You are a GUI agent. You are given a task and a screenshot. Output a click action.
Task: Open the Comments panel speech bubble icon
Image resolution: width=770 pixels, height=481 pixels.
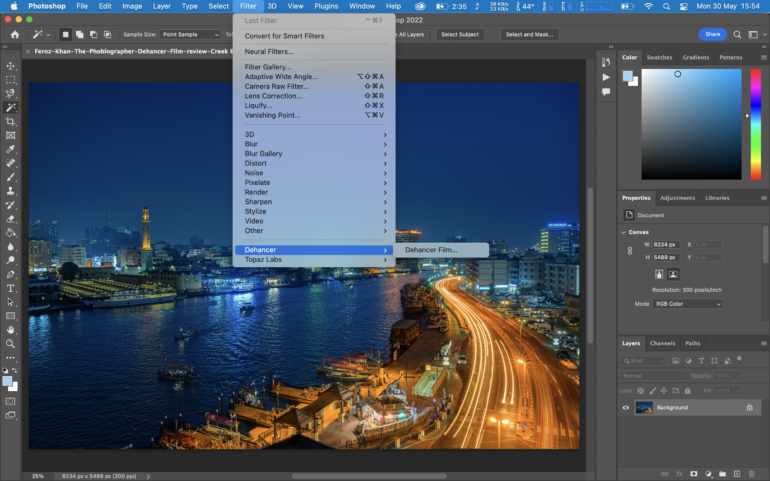[606, 92]
